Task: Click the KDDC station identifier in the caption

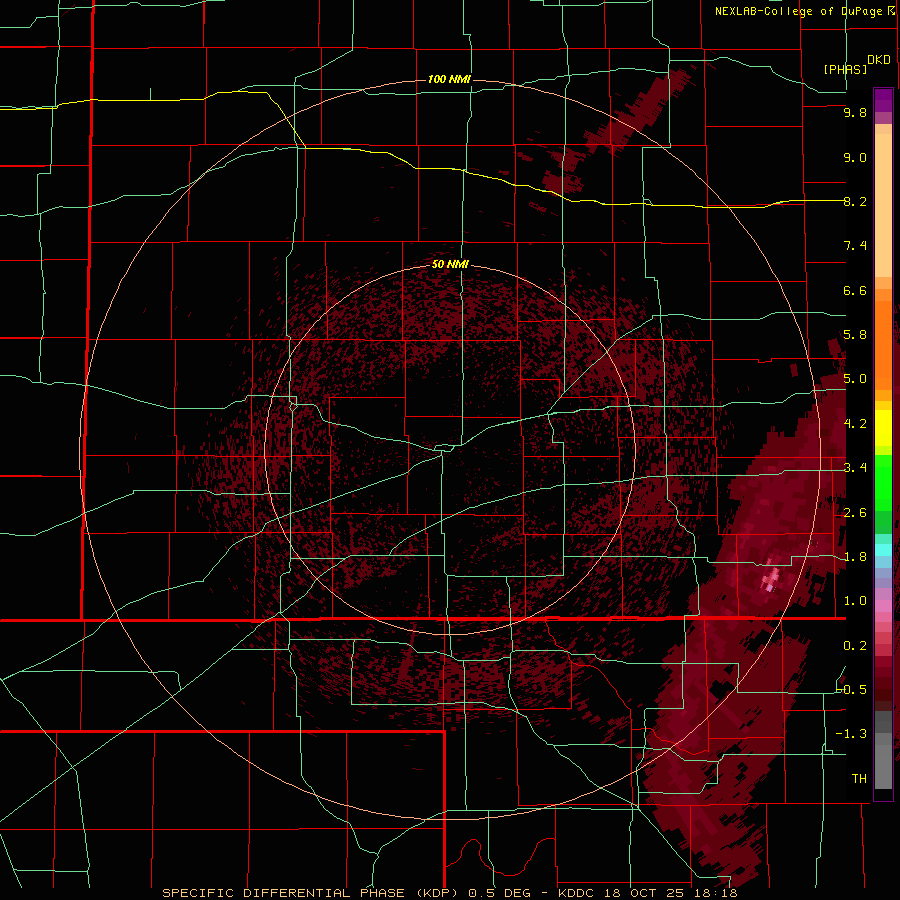Action: click(x=575, y=893)
